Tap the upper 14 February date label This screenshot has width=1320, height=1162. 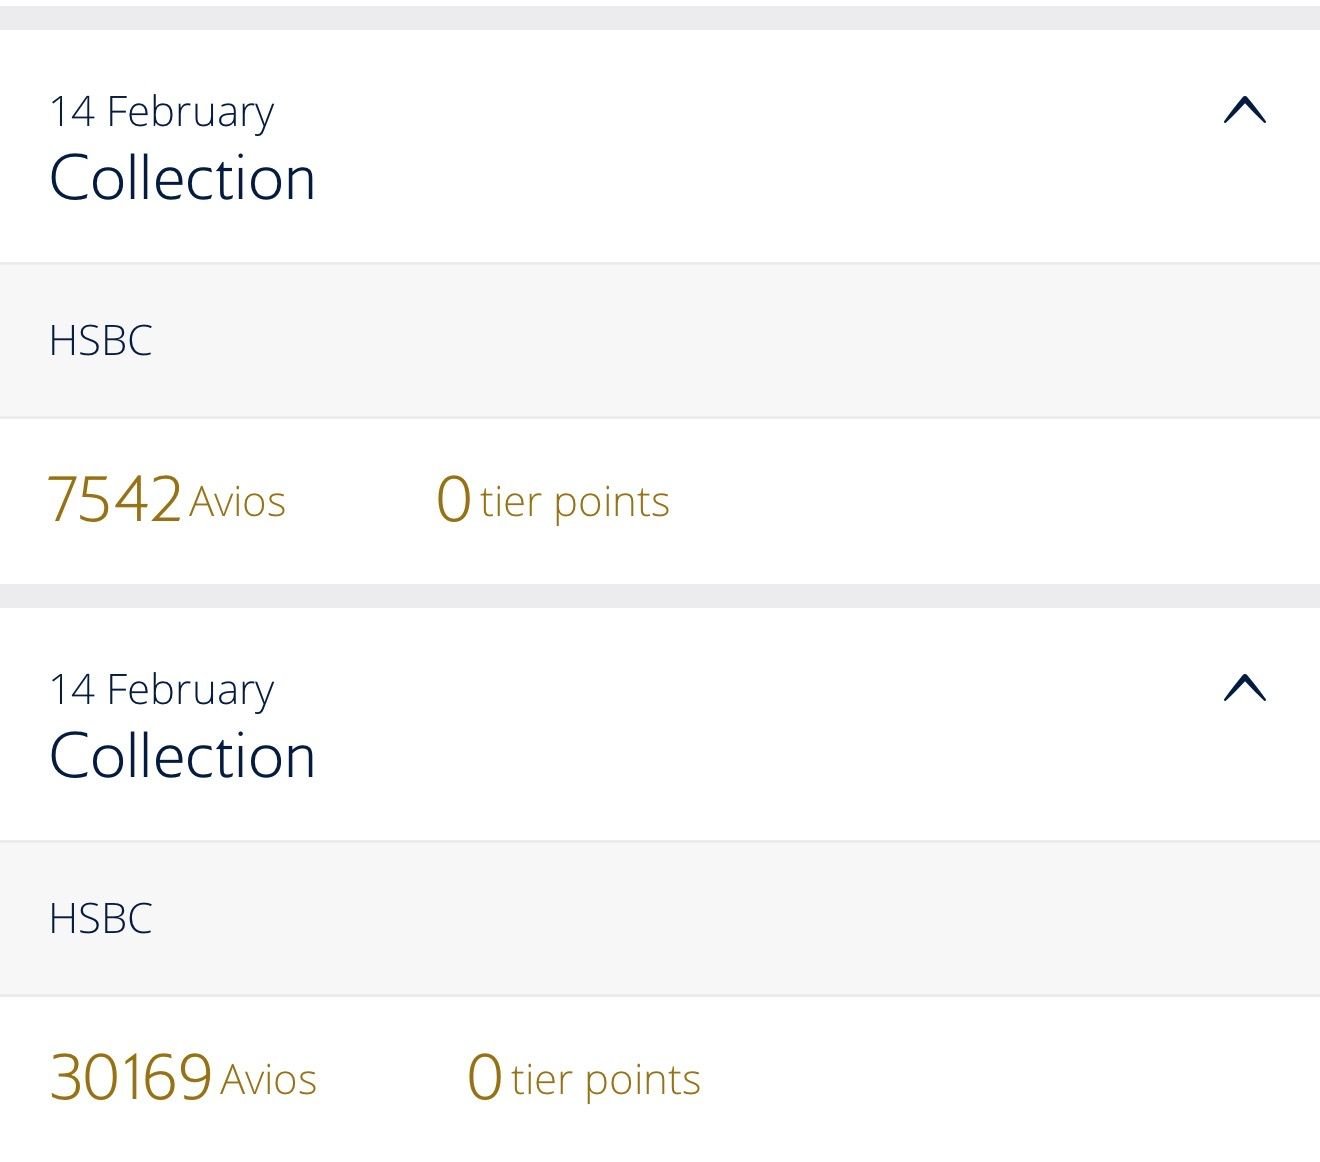coord(162,111)
